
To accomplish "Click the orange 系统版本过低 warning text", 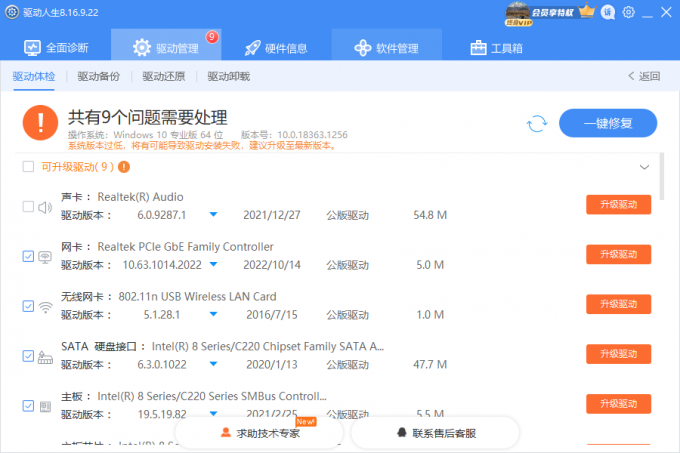I will click(203, 146).
